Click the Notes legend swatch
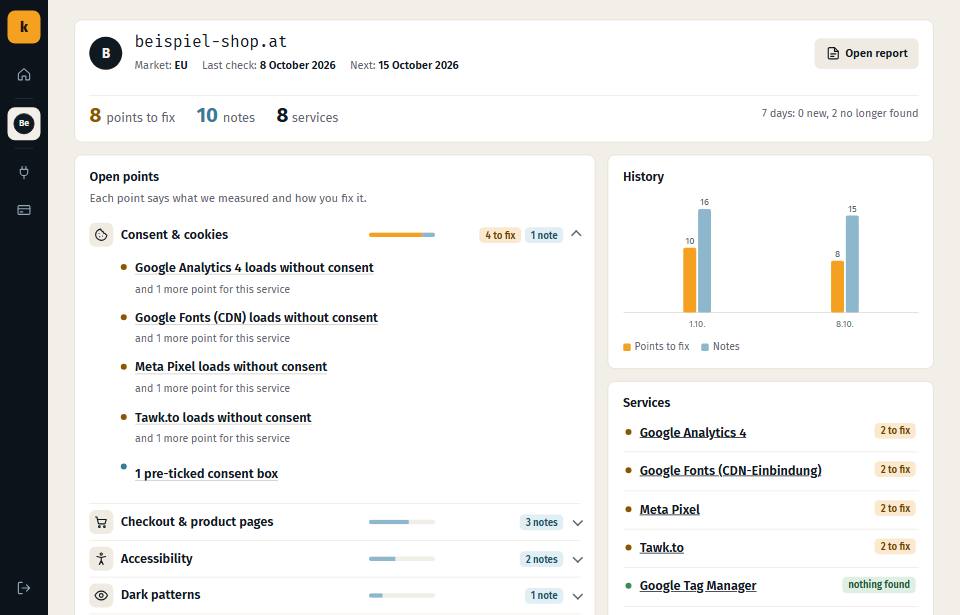The image size is (960, 615). click(705, 347)
